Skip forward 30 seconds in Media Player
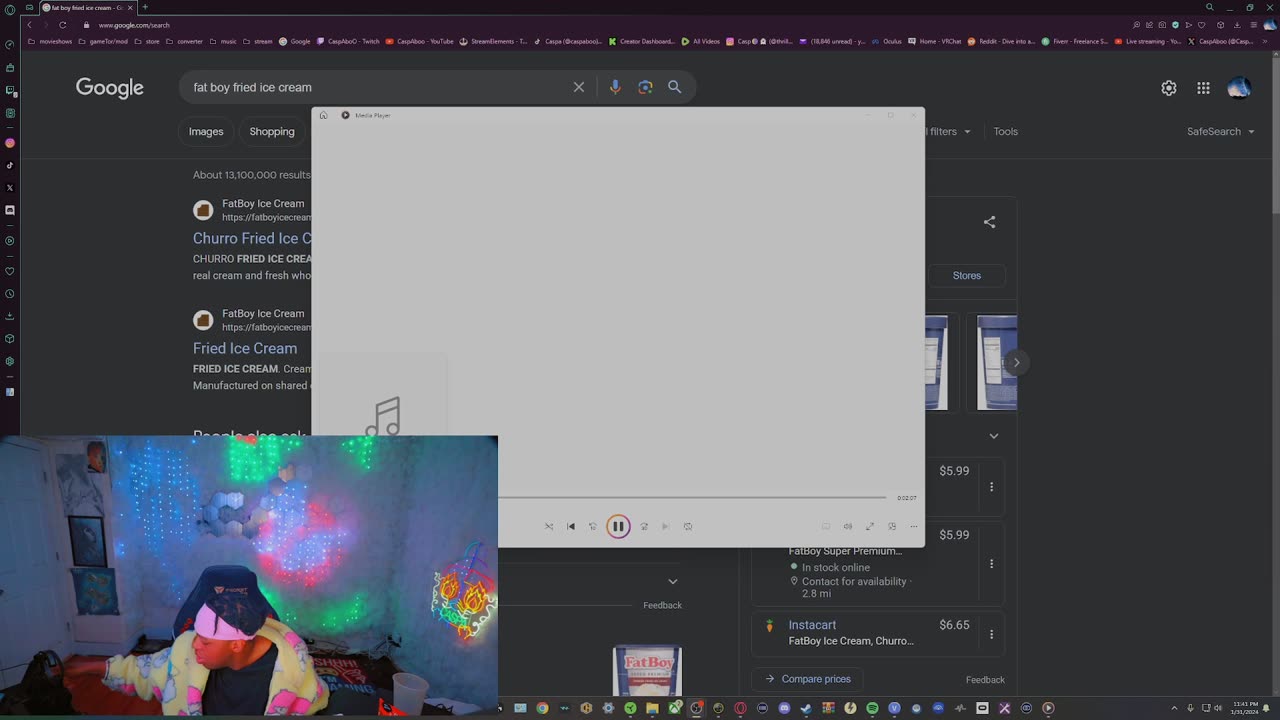This screenshot has height=720, width=1280. (x=644, y=526)
